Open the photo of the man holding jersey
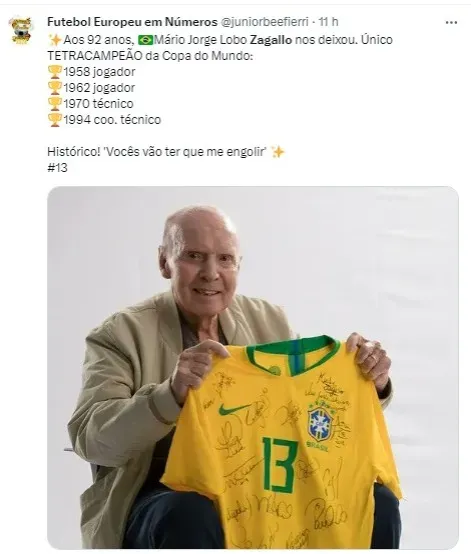Viewport: 471px width, 554px height. pos(253,367)
